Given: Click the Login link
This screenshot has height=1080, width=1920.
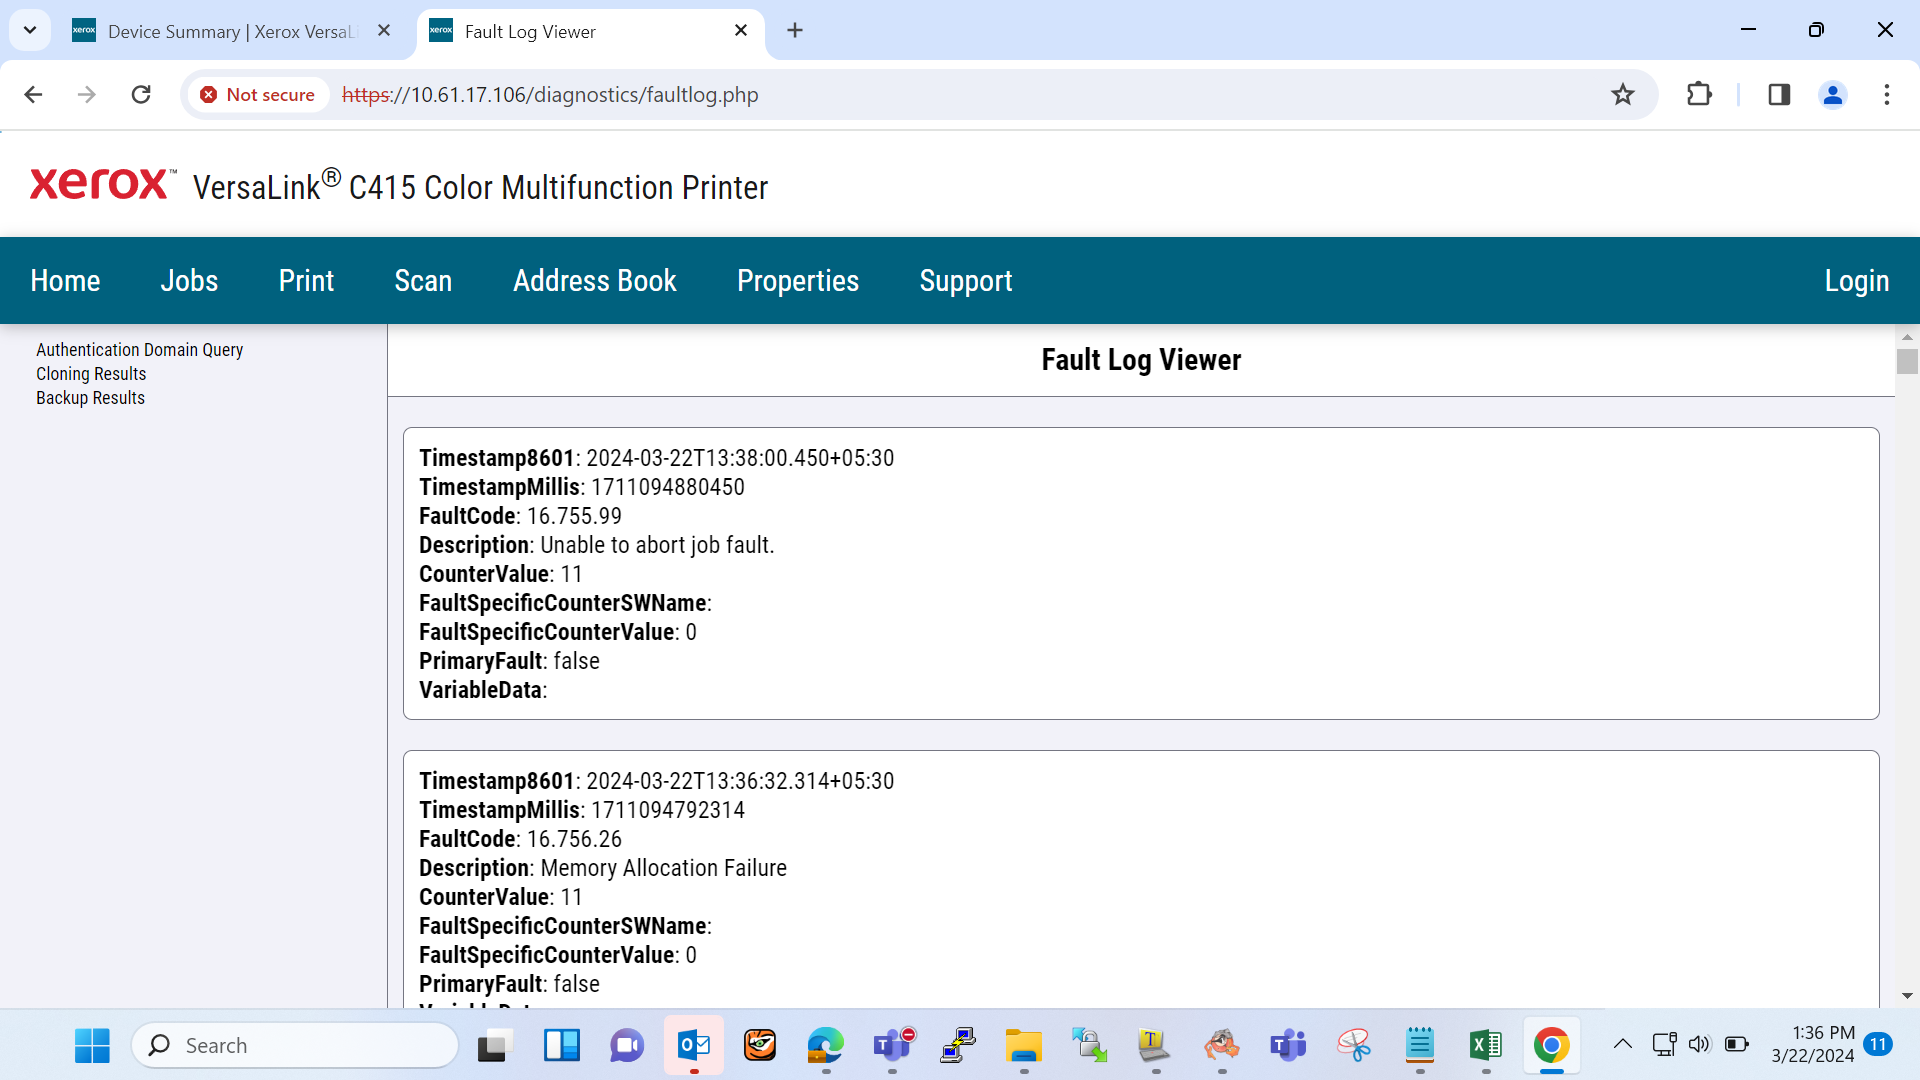Looking at the screenshot, I should [x=1857, y=281].
